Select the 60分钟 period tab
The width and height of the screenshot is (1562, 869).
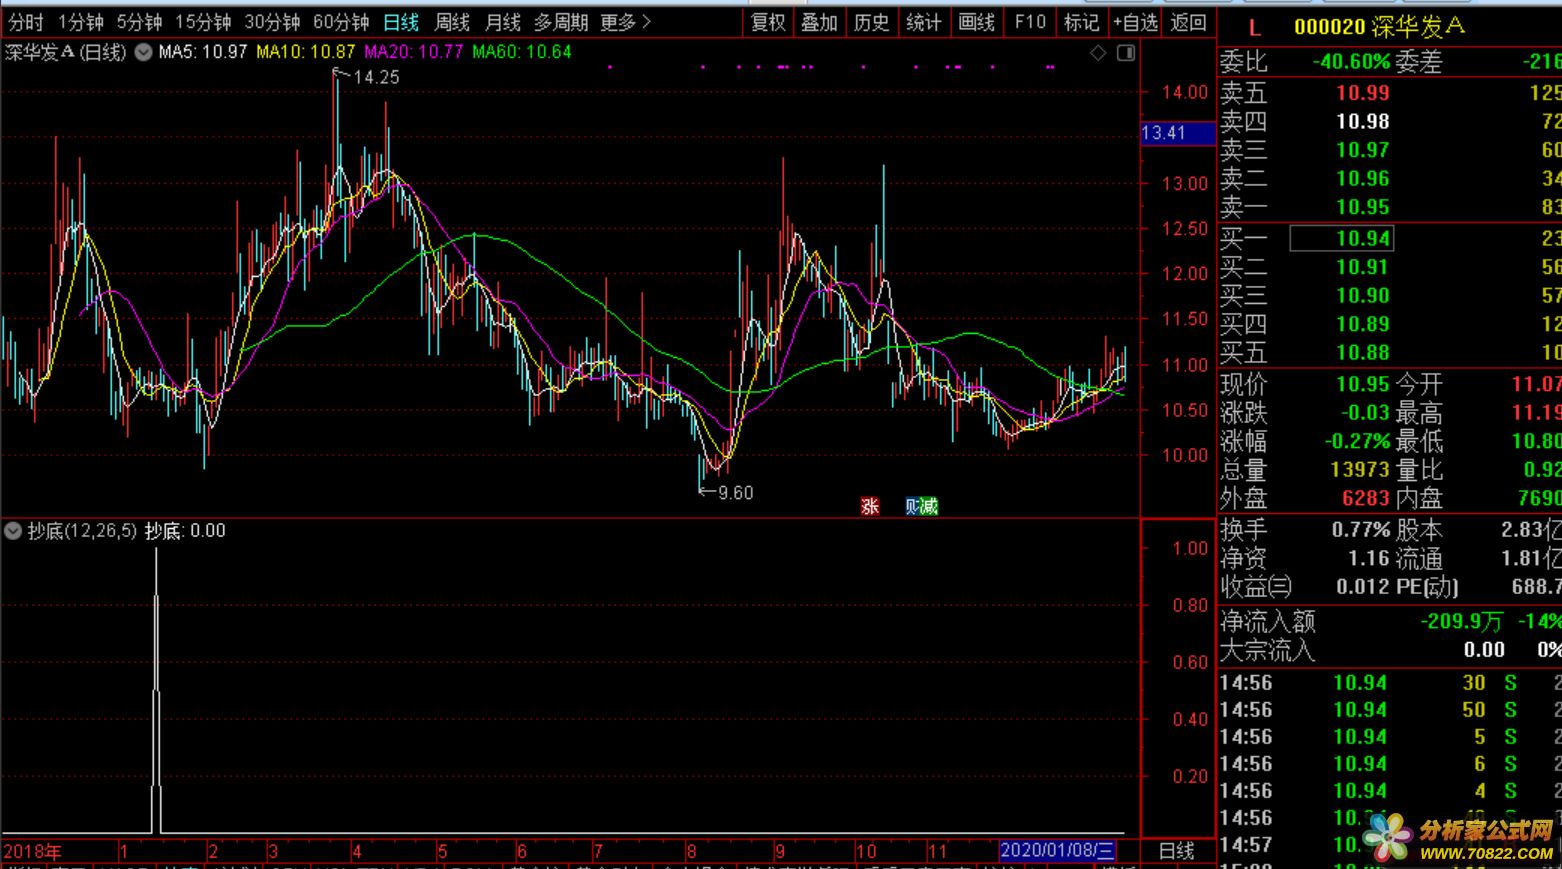[340, 22]
